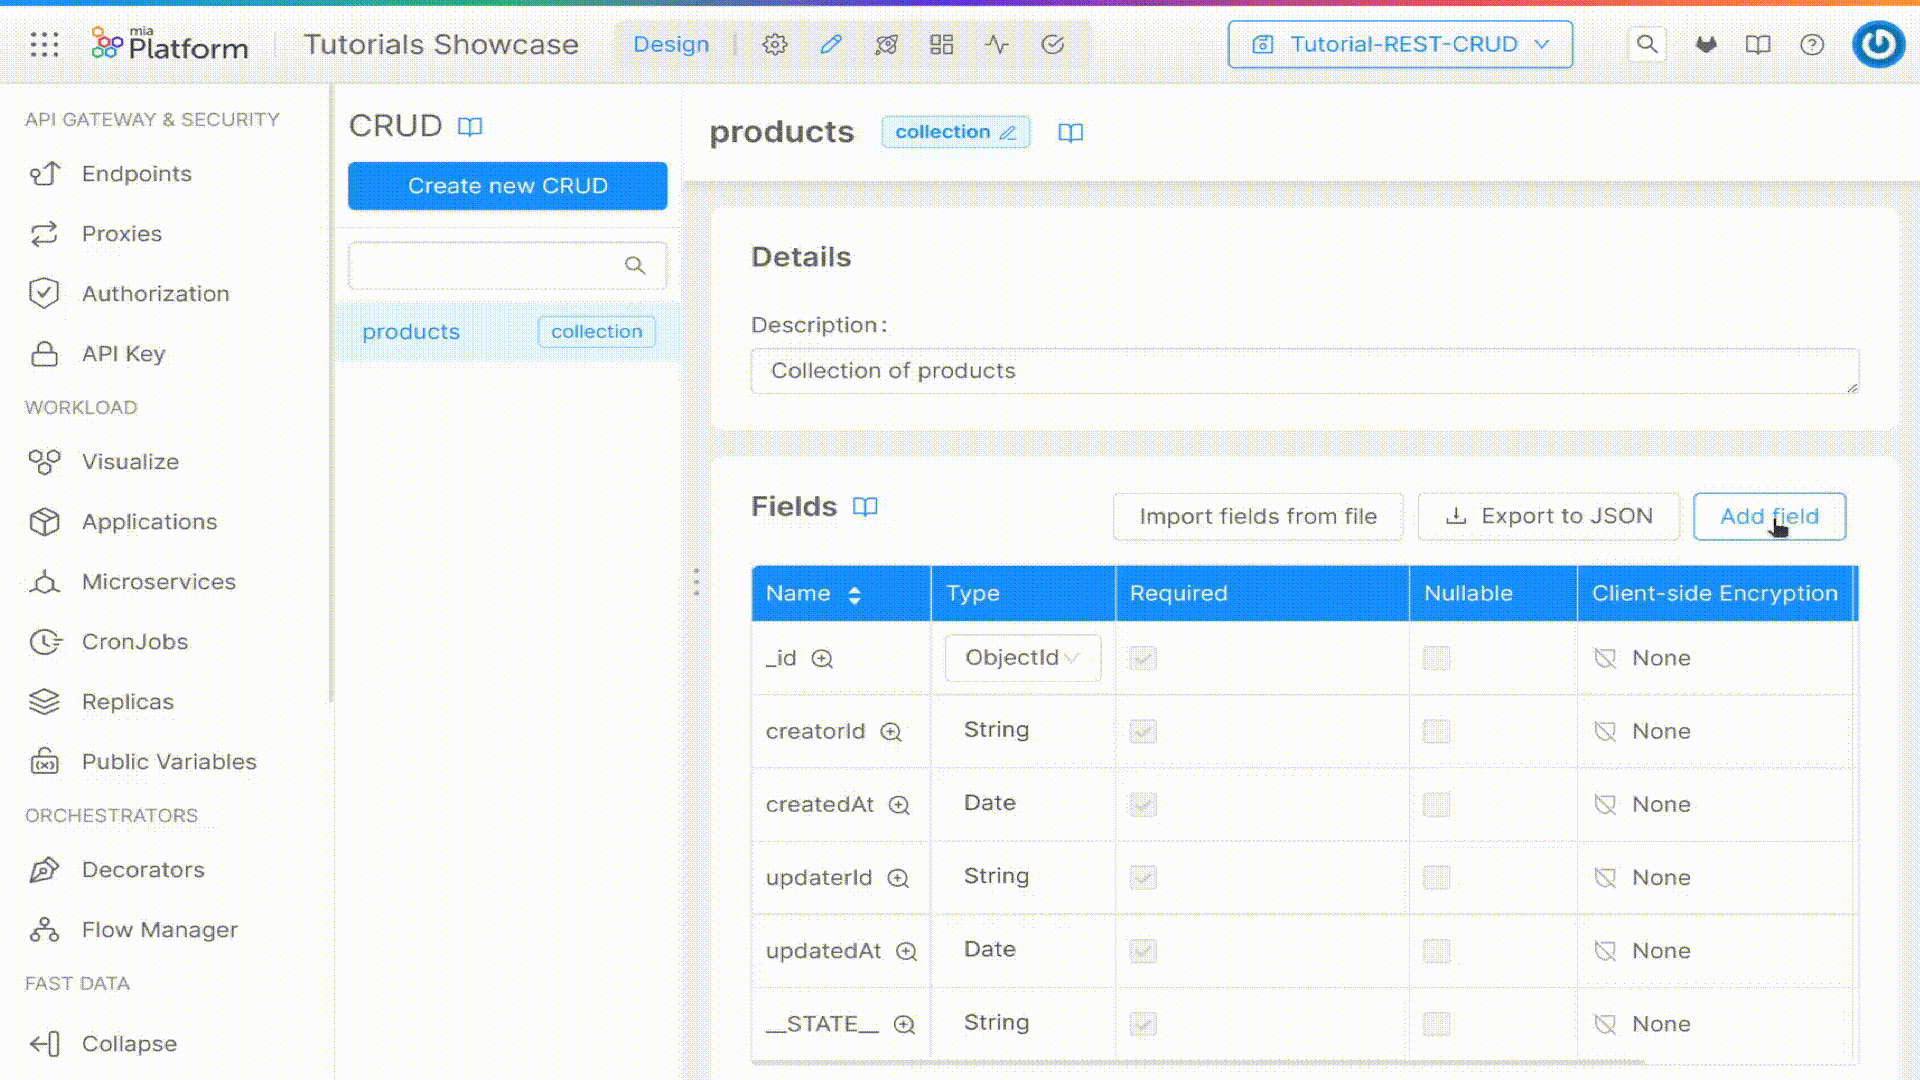1920x1080 pixels.
Task: Open the monitoring pulse icon in top toolbar
Action: tap(996, 44)
